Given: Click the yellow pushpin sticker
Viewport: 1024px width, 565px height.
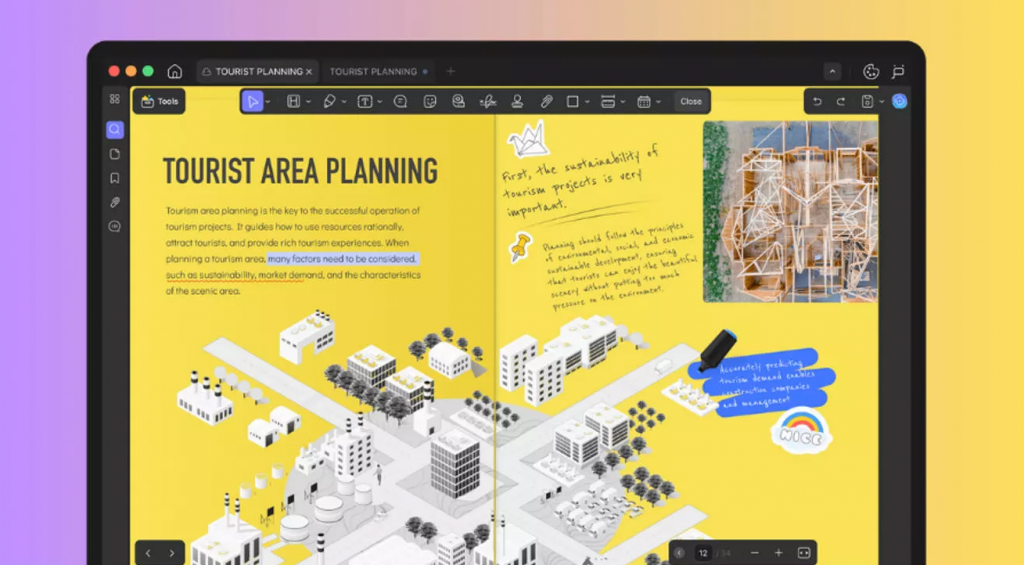Looking at the screenshot, I should pyautogui.click(x=520, y=248).
